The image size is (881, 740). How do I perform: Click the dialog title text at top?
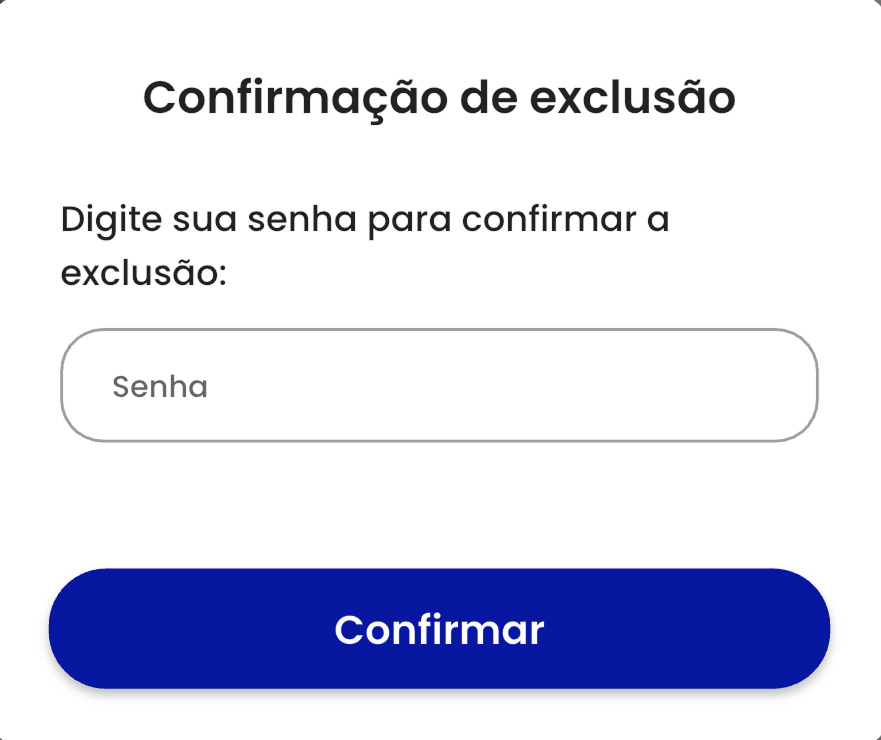coord(439,98)
